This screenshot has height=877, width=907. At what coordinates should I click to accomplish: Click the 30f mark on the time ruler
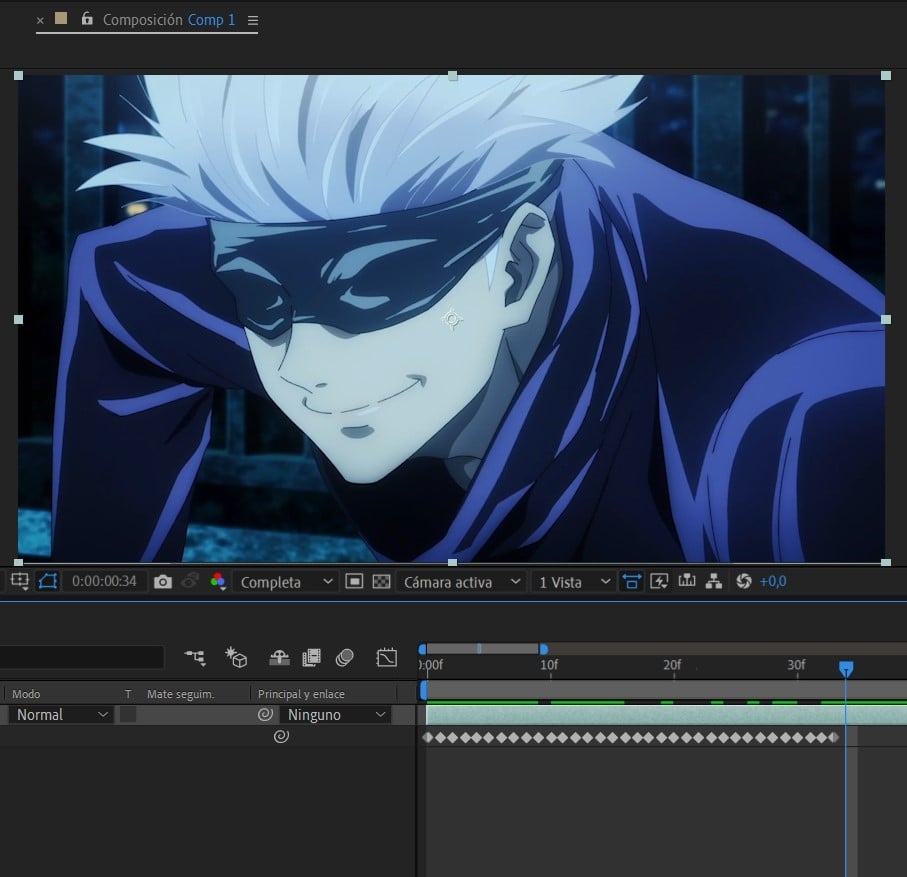tap(796, 665)
